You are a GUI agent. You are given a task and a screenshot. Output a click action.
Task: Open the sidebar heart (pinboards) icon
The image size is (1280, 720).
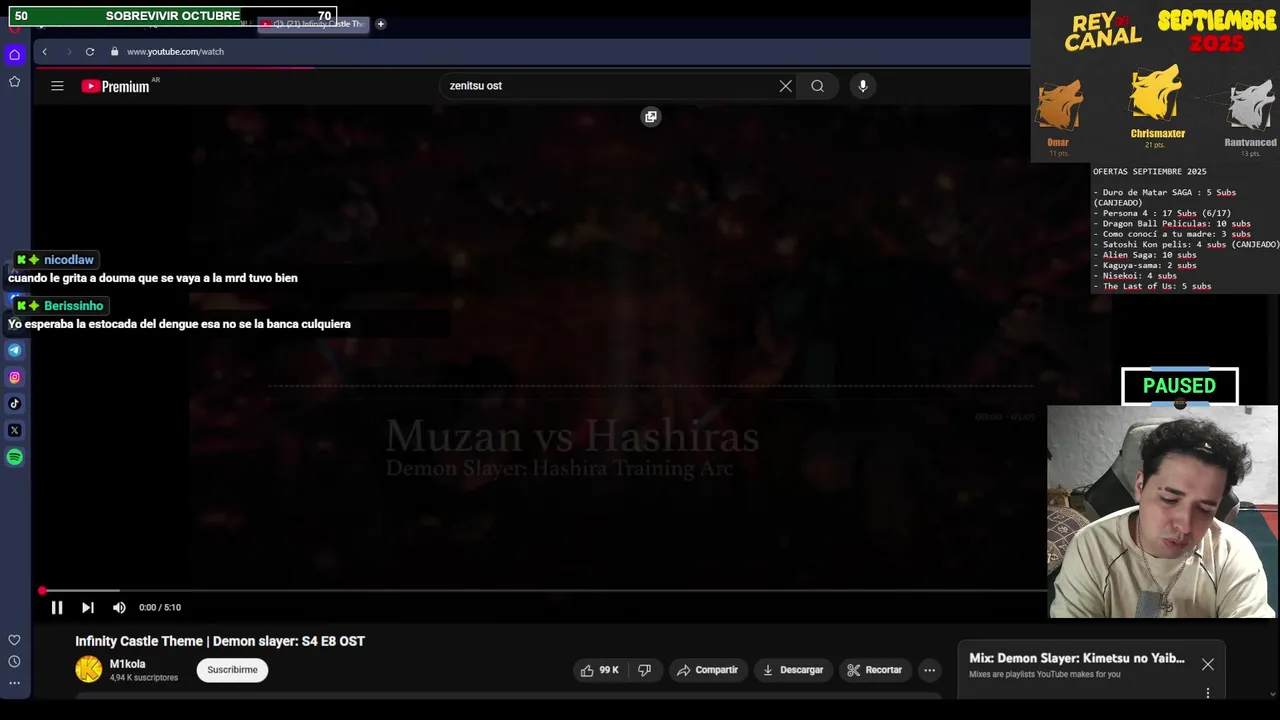point(14,640)
